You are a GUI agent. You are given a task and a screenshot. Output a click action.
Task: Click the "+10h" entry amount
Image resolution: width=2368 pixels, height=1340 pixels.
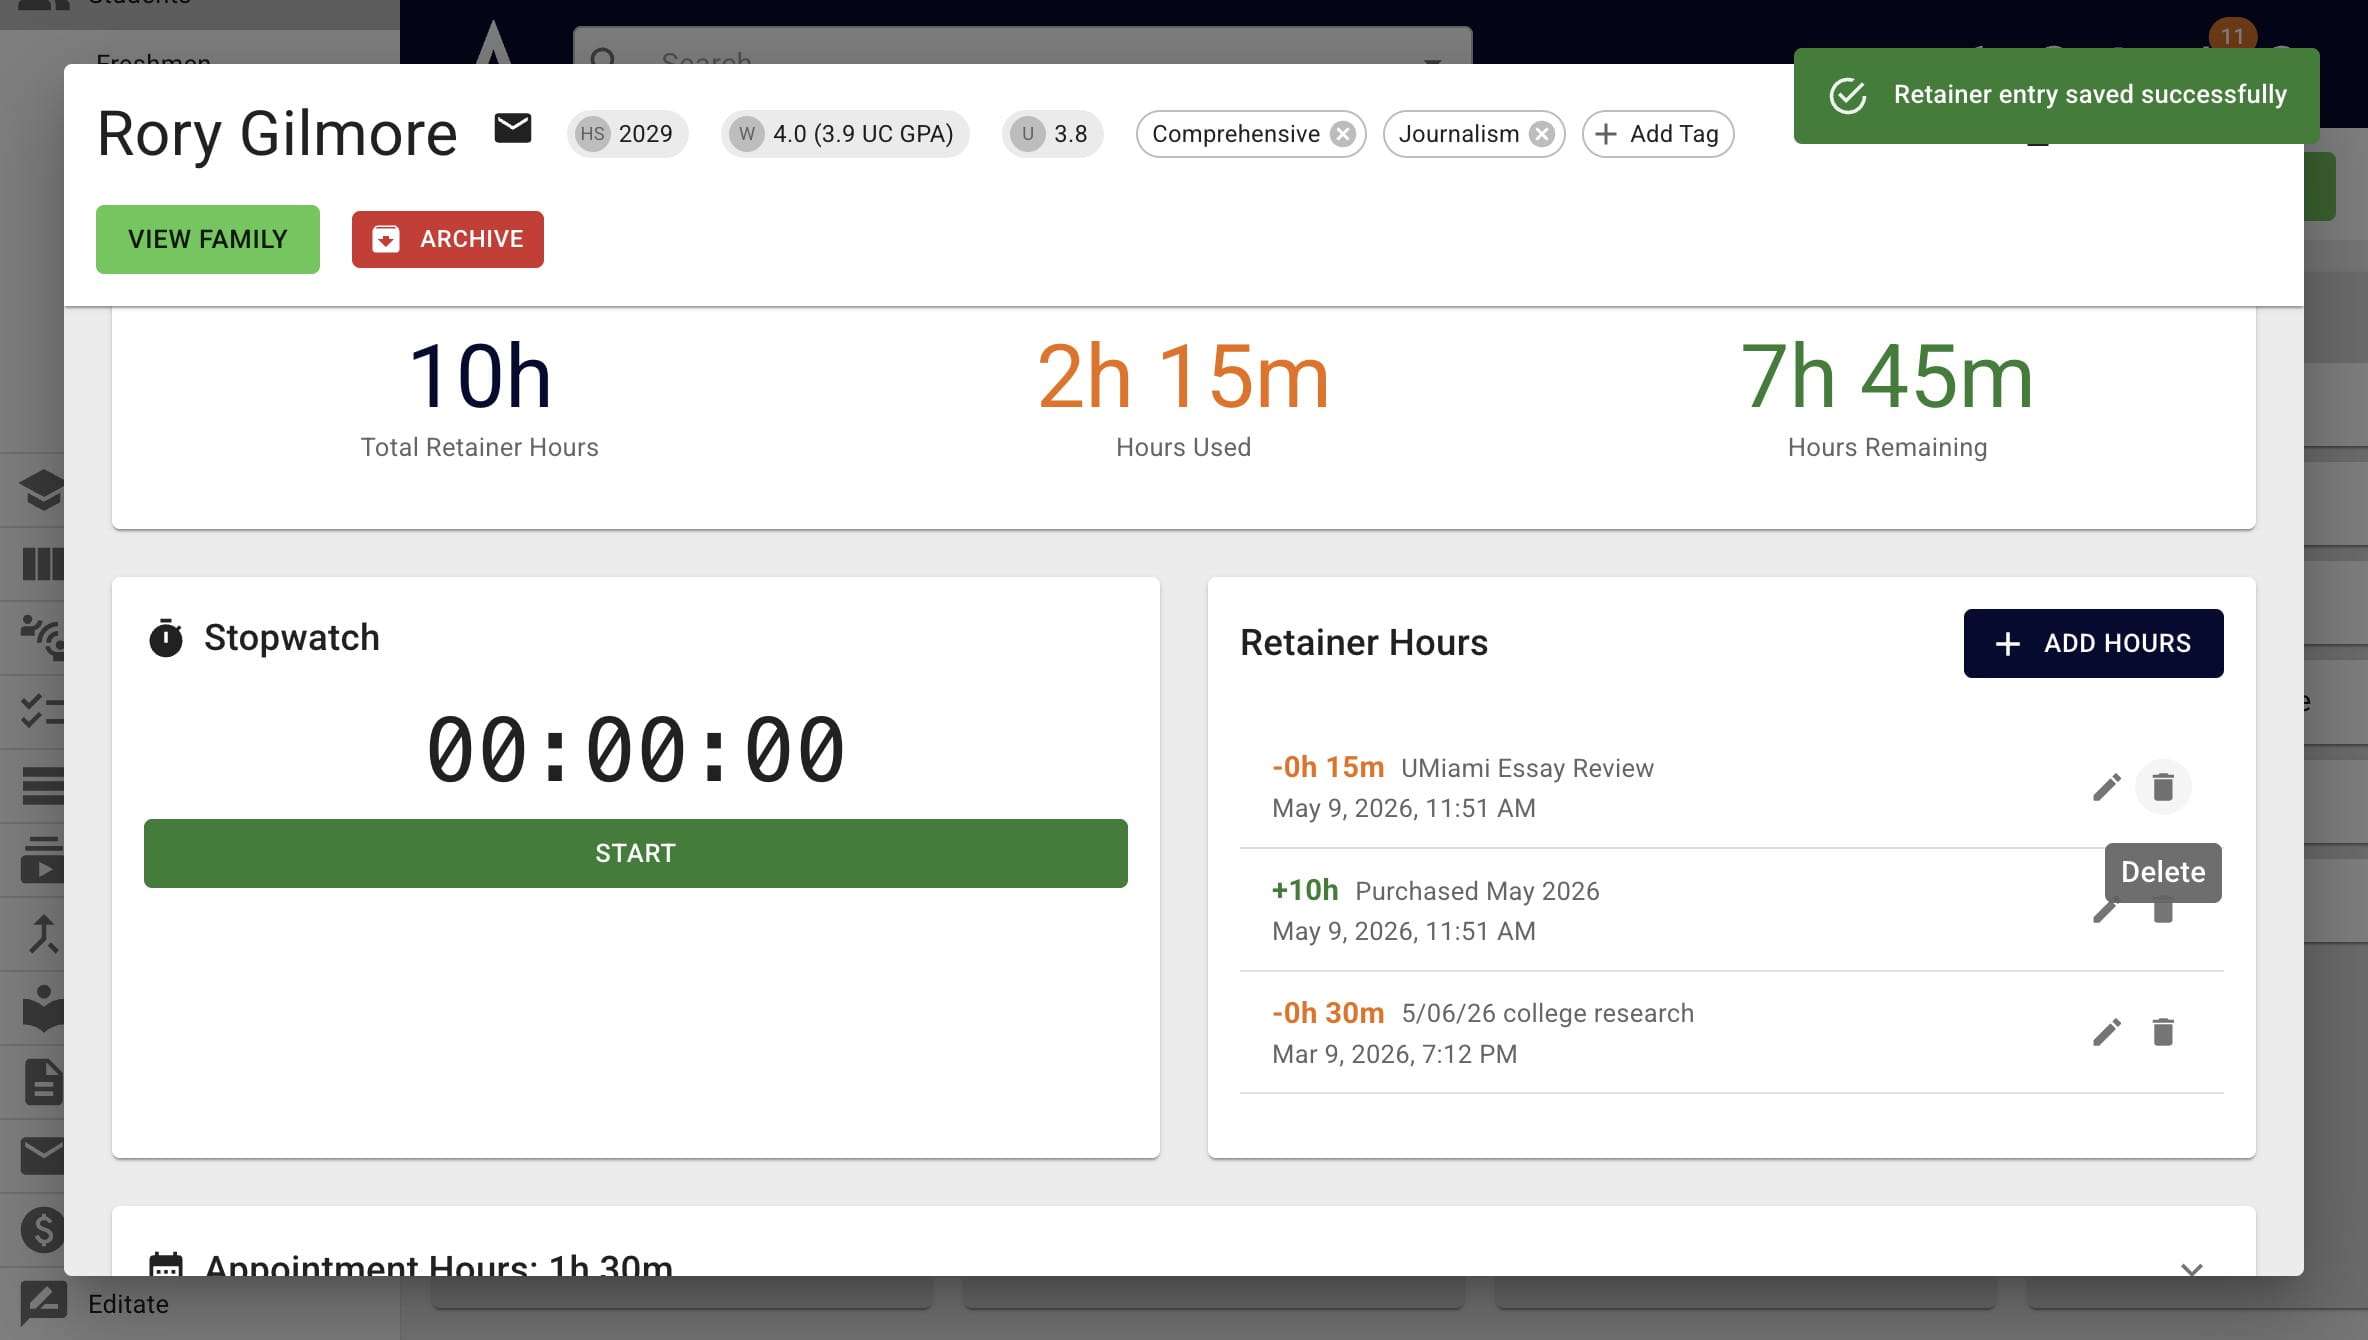(x=1305, y=890)
